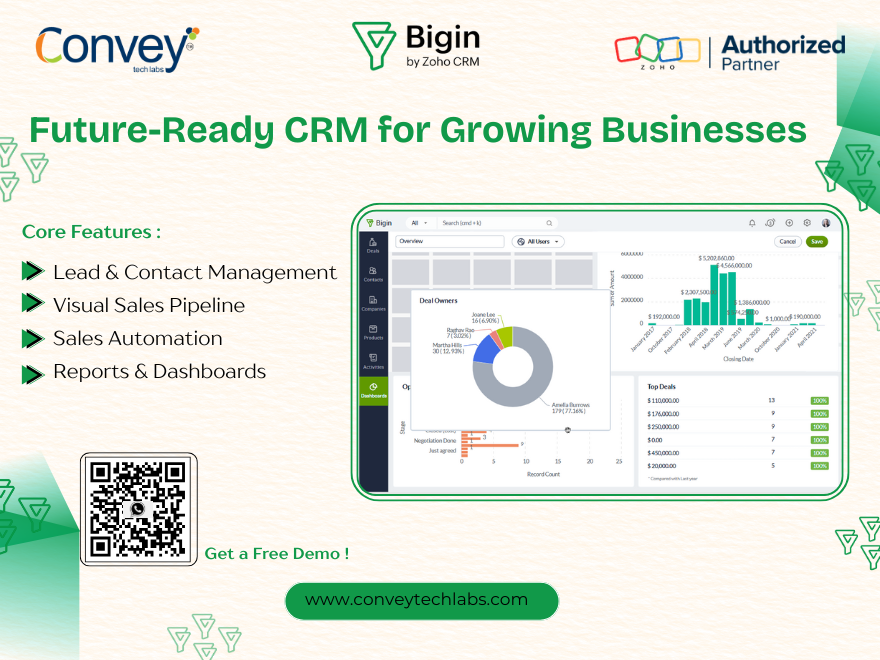The width and height of the screenshot is (880, 660).
Task: Click the Bigin logo in the top bar
Action: [379, 223]
